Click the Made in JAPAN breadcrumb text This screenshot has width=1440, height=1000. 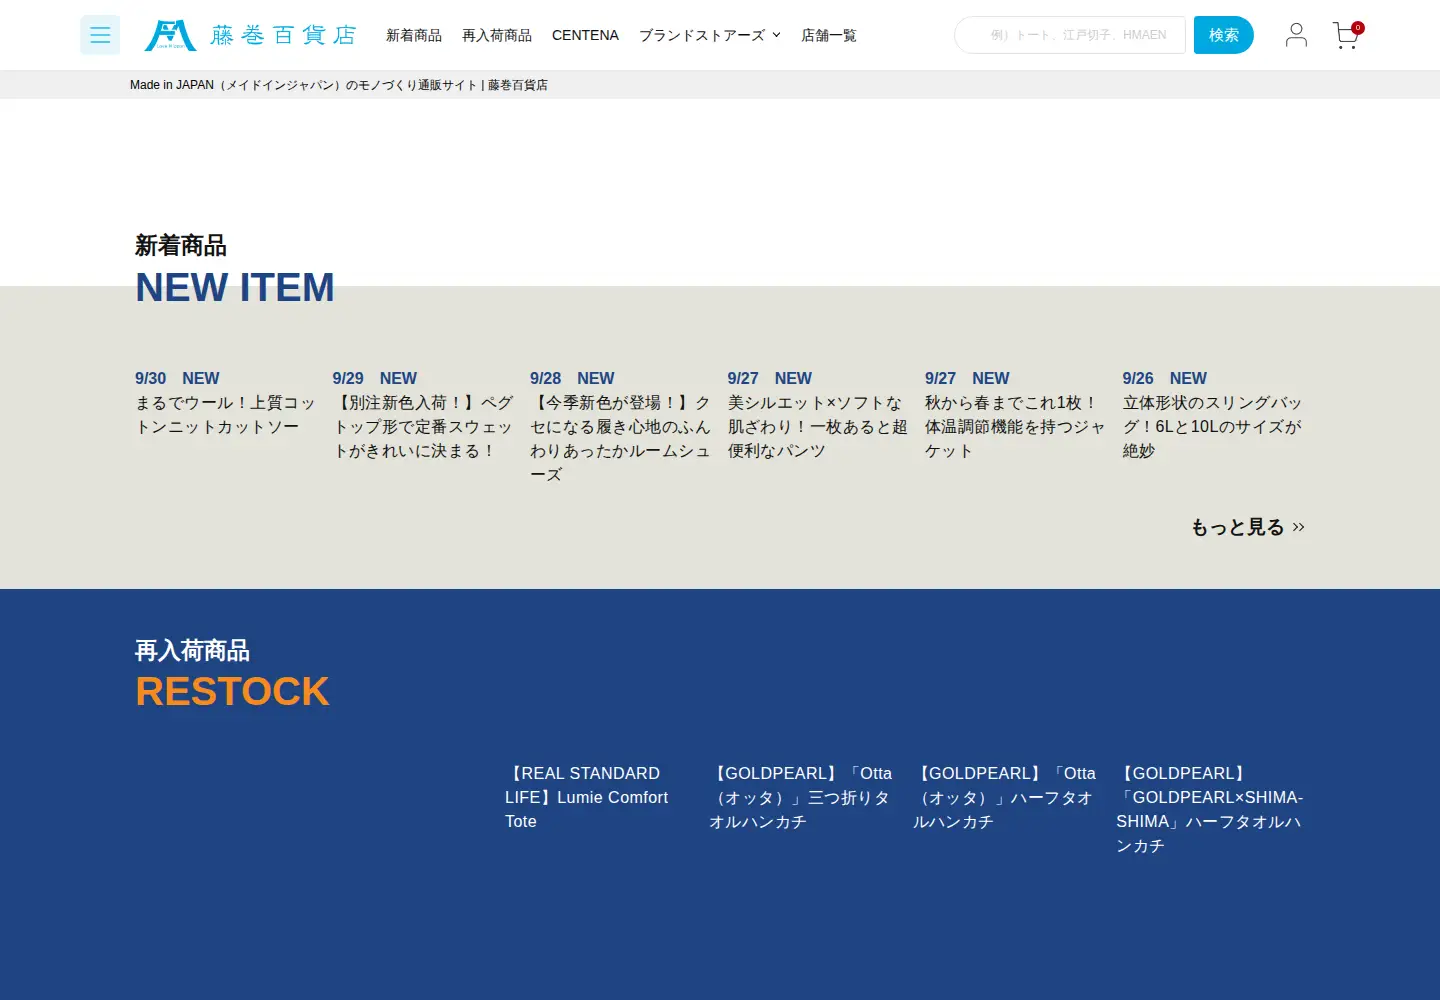(339, 85)
